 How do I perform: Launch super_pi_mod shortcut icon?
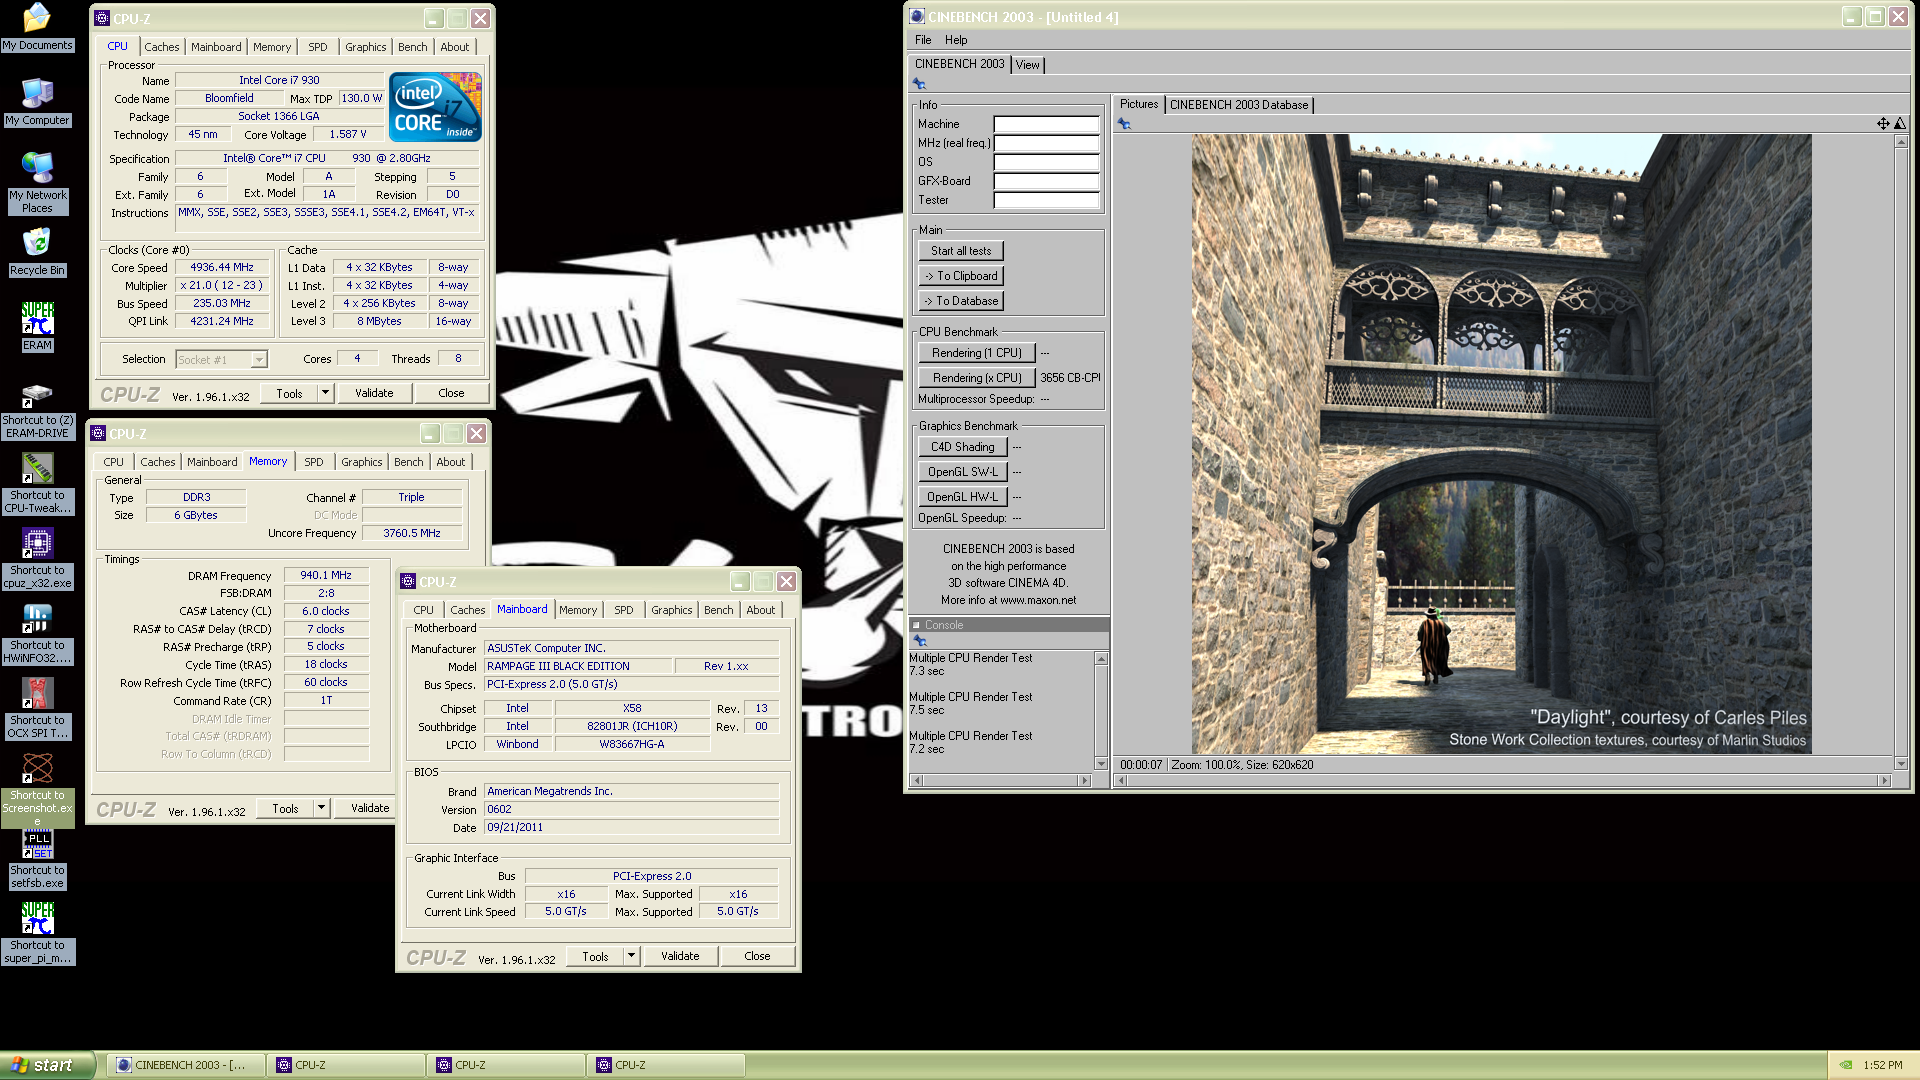pyautogui.click(x=37, y=933)
